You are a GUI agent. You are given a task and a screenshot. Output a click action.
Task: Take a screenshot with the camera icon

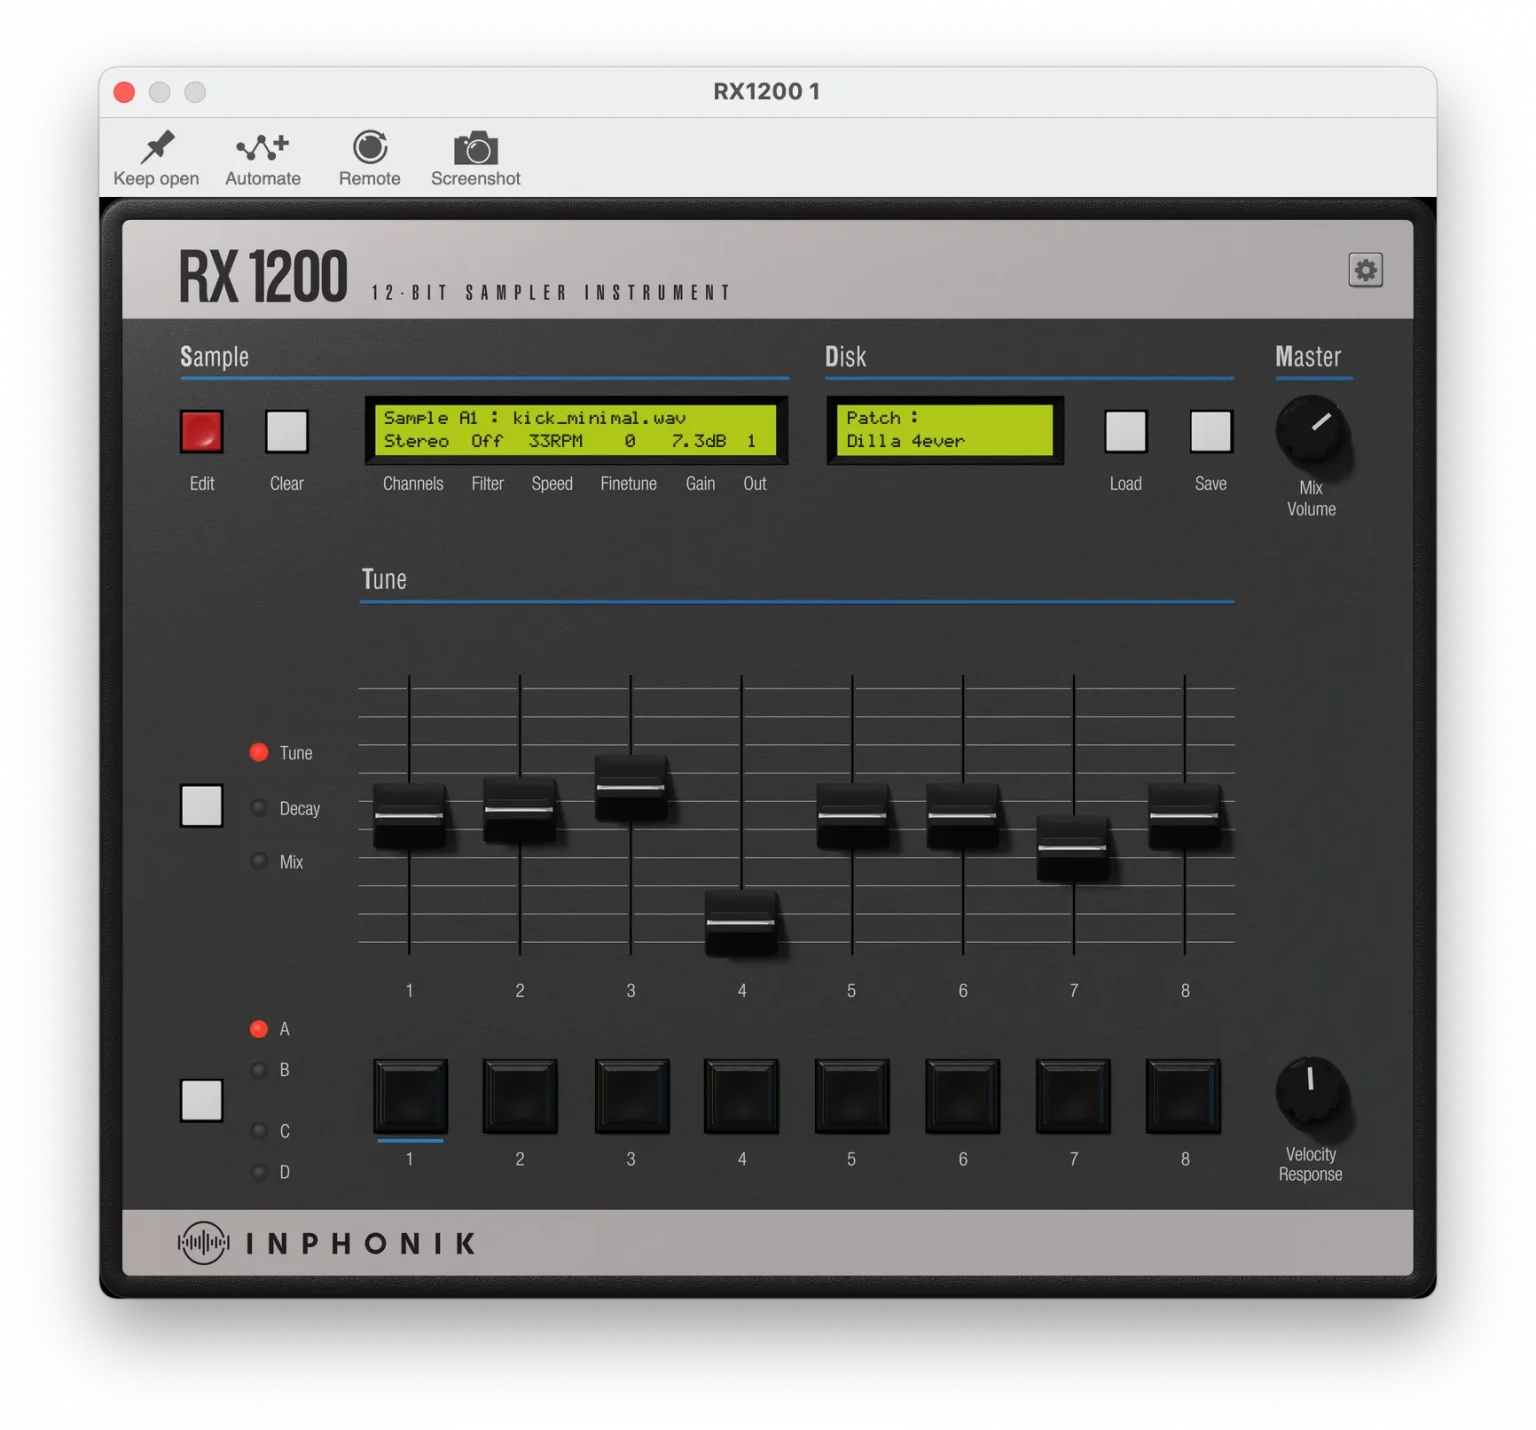[x=475, y=149]
